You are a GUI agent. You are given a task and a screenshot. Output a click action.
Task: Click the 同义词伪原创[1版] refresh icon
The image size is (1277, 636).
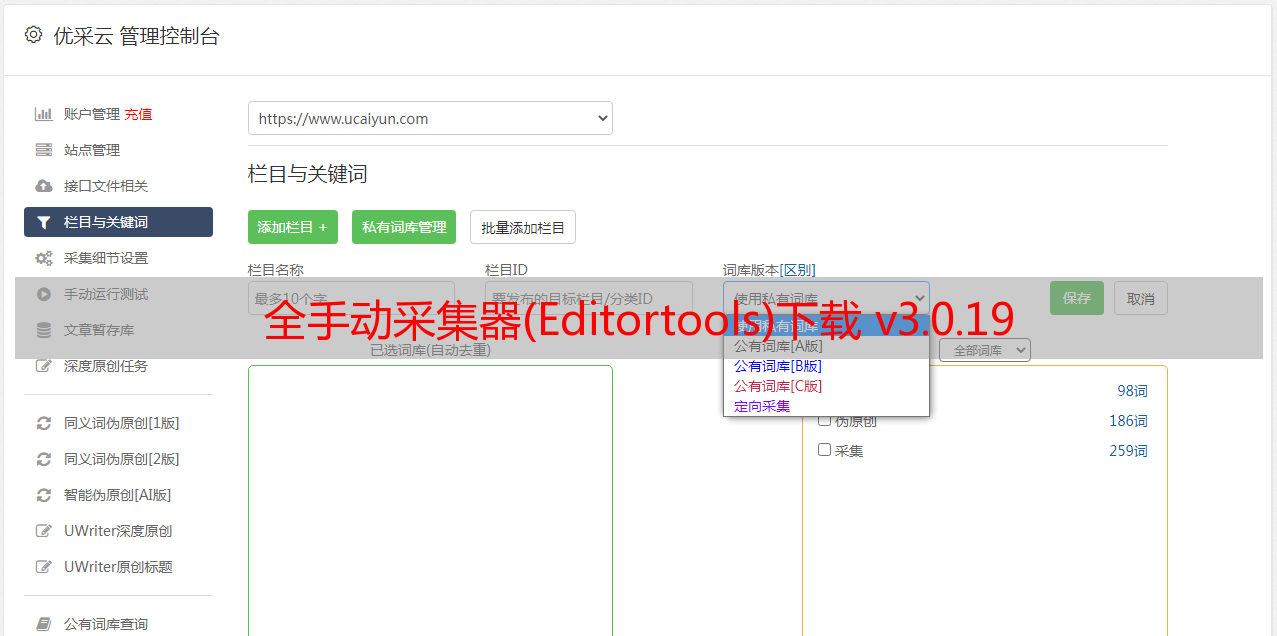tap(44, 423)
